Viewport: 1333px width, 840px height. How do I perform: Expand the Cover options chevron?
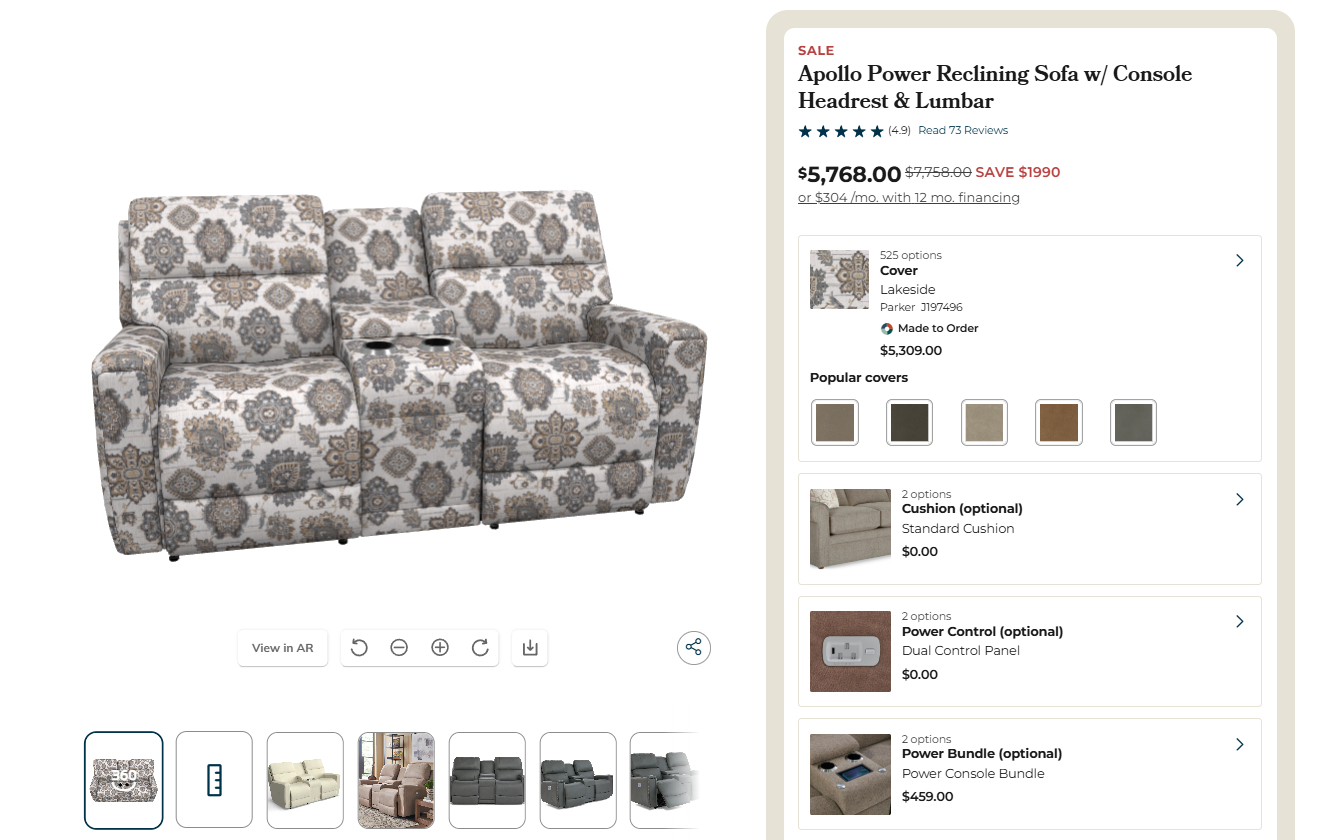(x=1240, y=260)
